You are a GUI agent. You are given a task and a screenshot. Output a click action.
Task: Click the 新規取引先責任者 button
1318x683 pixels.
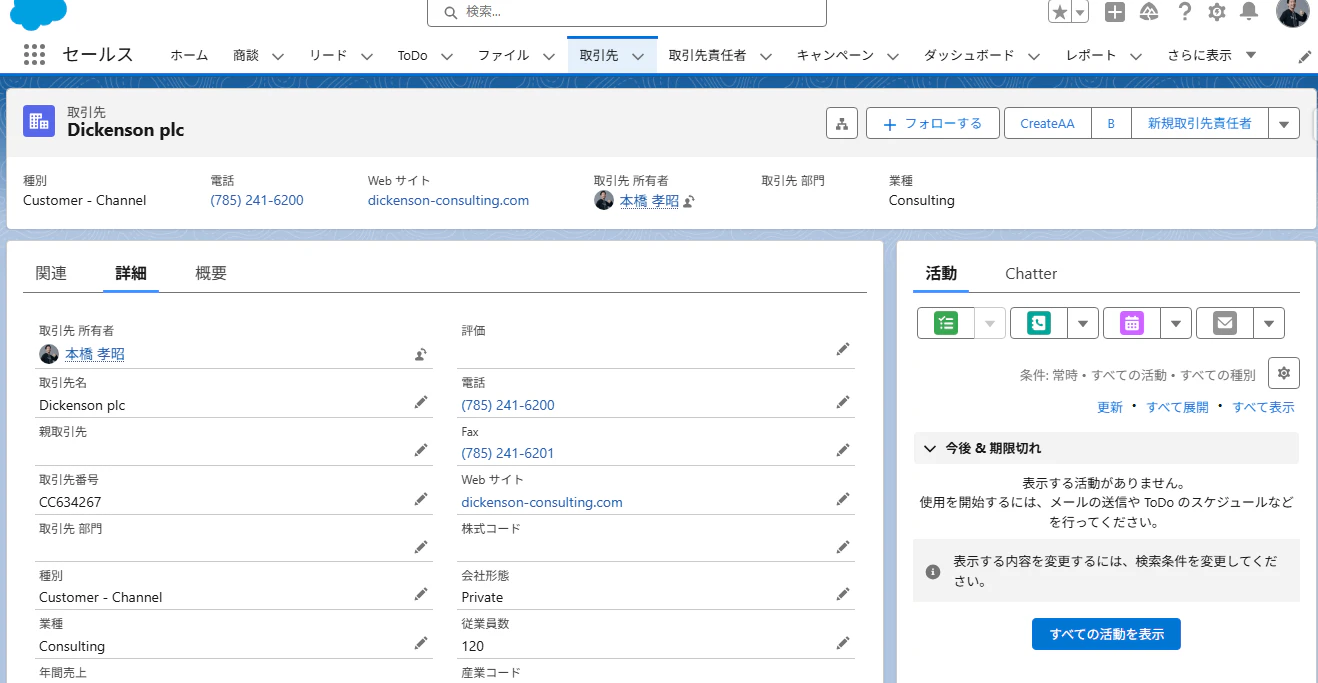click(1200, 124)
